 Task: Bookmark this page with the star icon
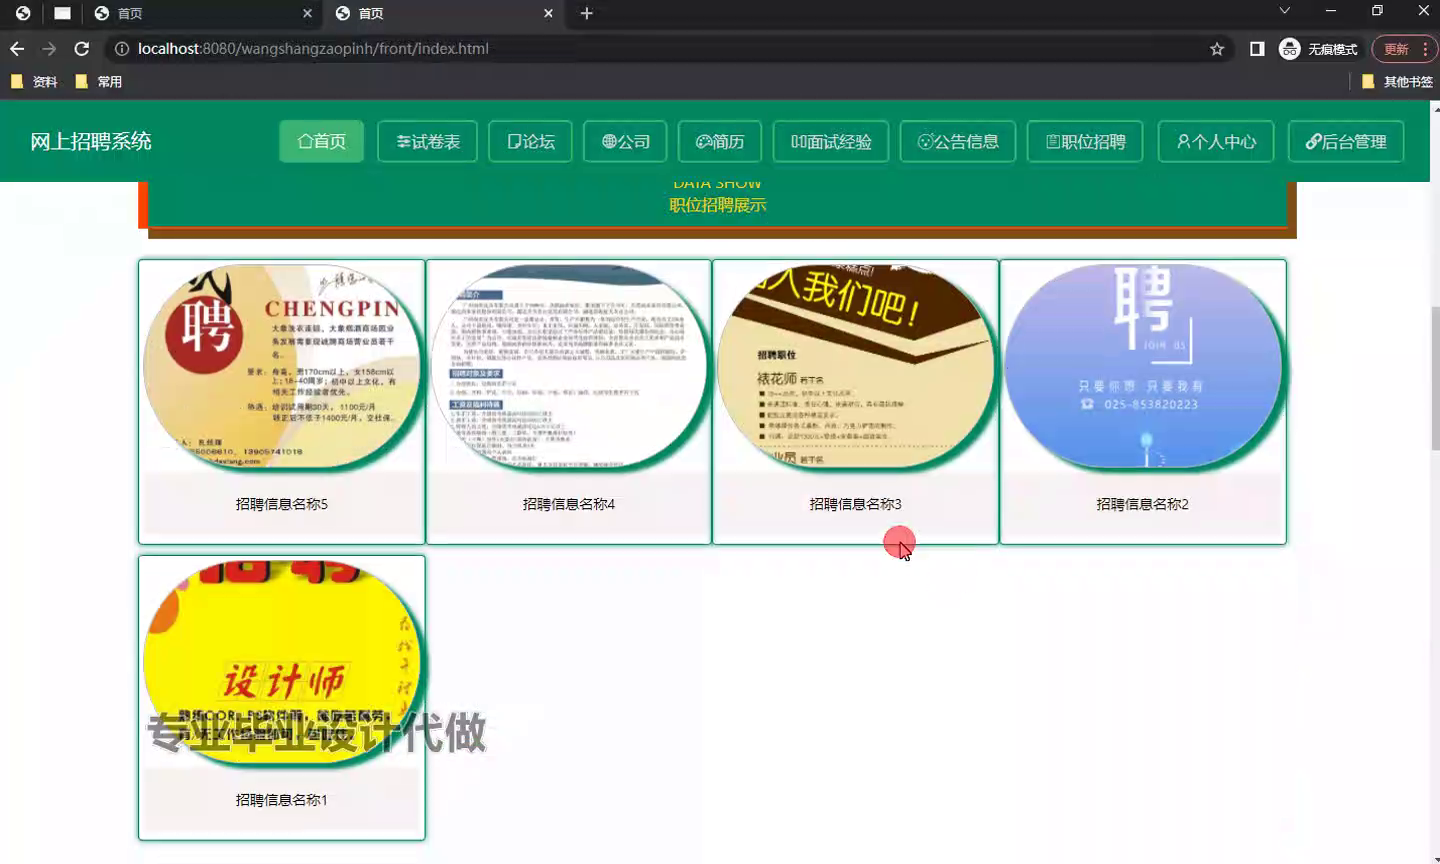[x=1217, y=49]
